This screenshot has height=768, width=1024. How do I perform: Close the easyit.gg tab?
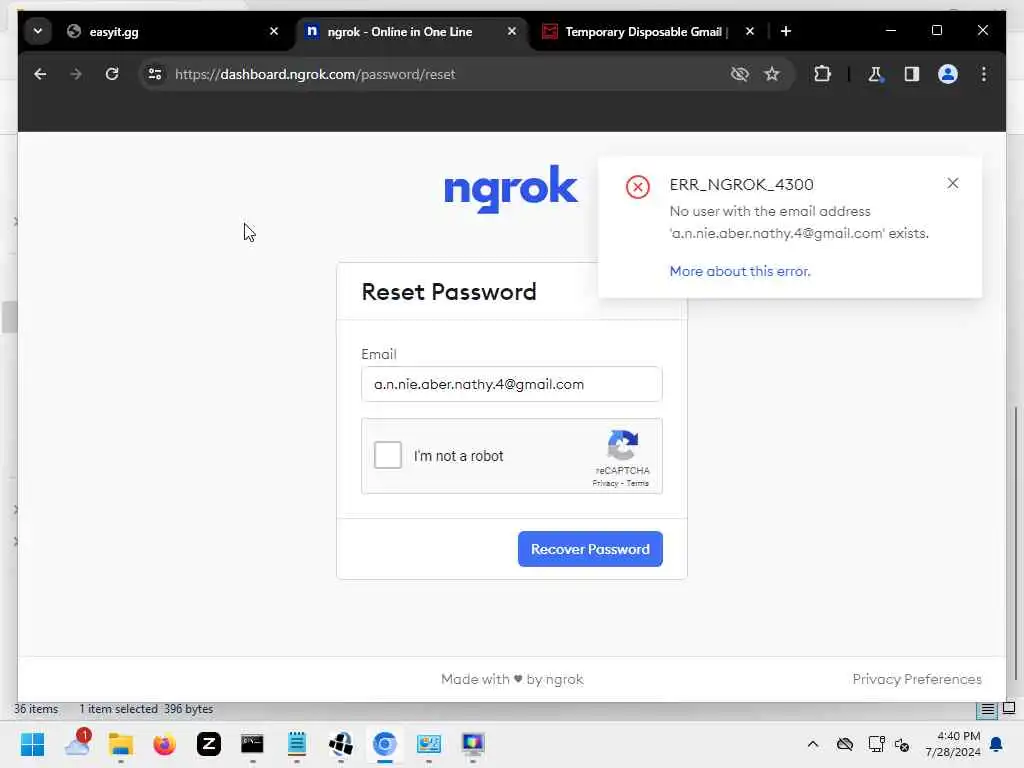[x=274, y=31]
